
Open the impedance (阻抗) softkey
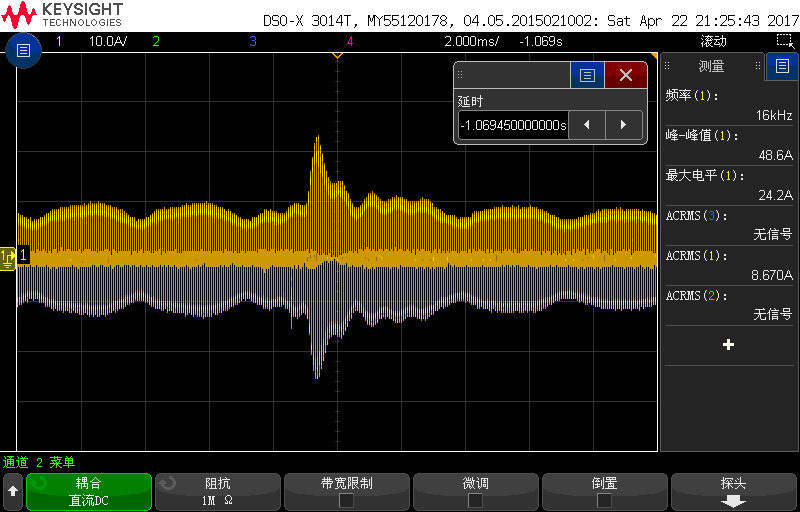[218, 492]
